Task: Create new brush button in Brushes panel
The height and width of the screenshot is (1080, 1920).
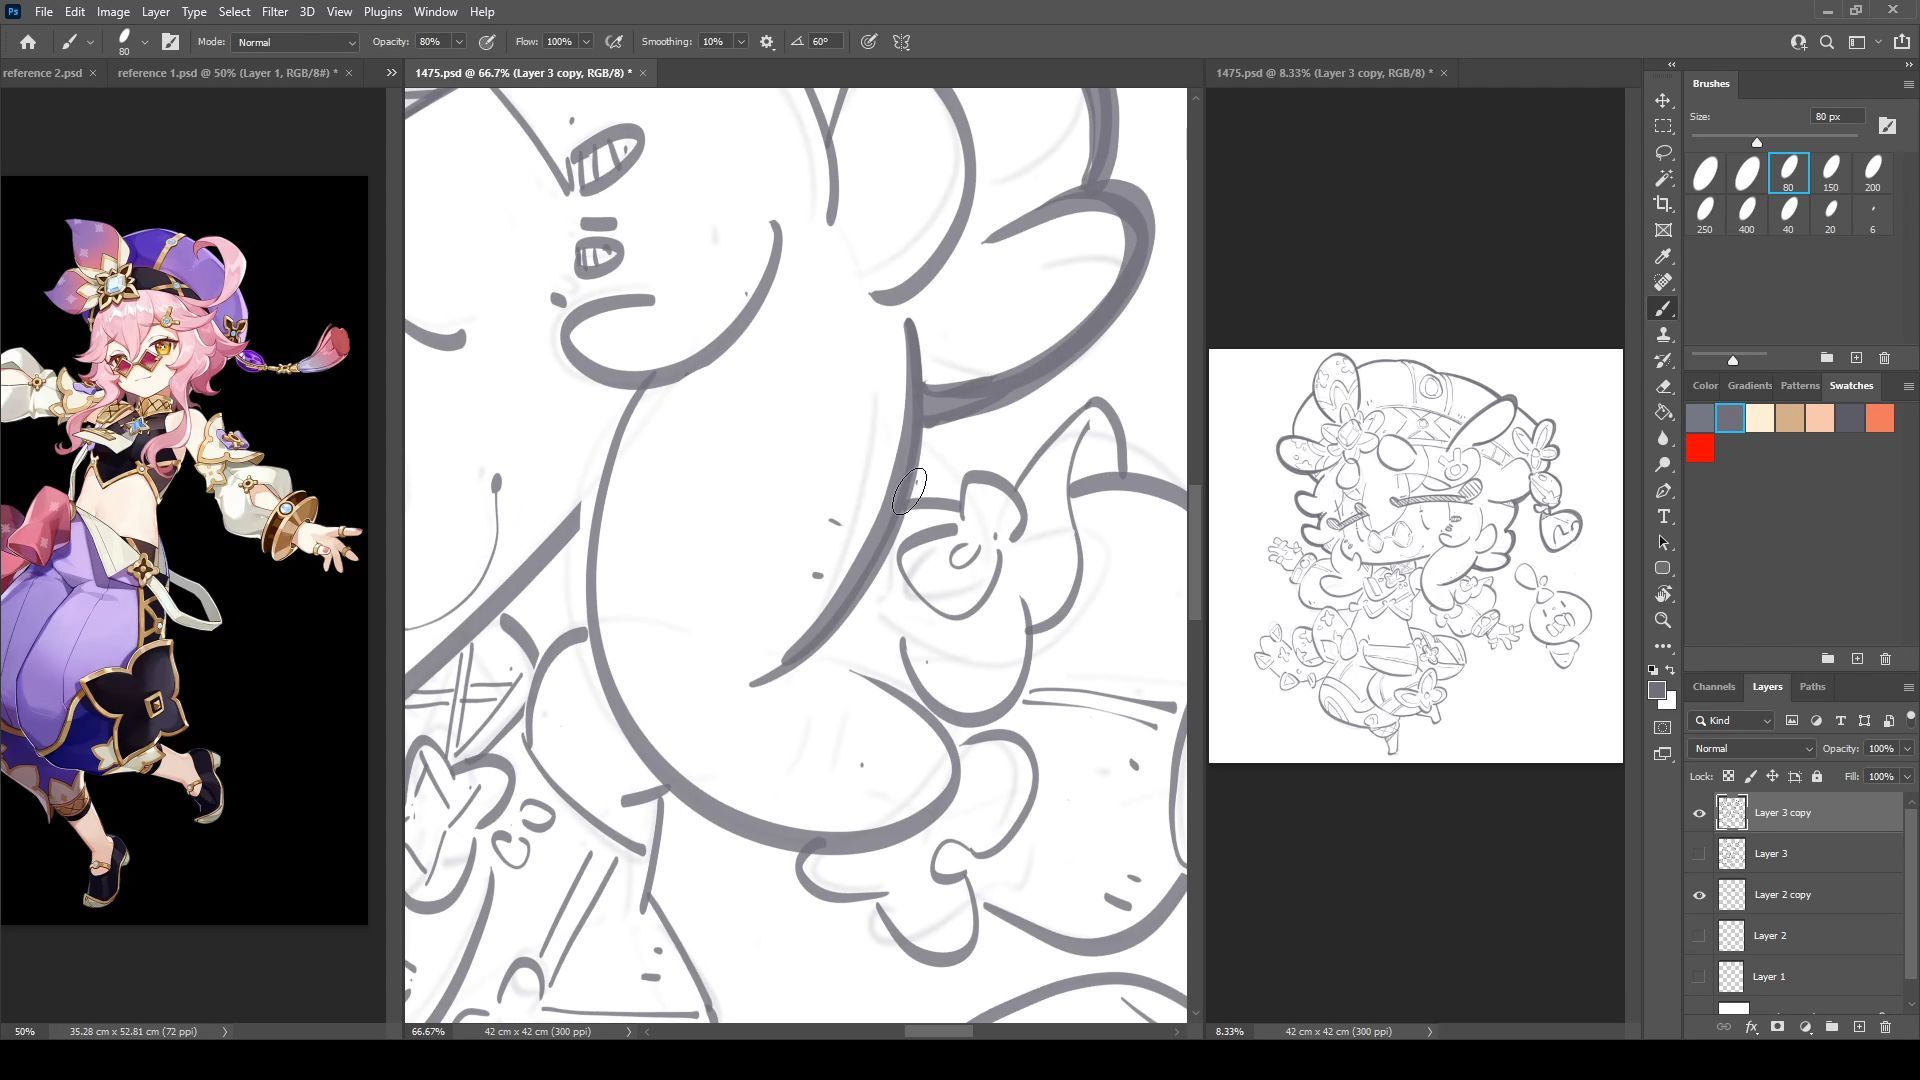Action: click(x=1856, y=358)
